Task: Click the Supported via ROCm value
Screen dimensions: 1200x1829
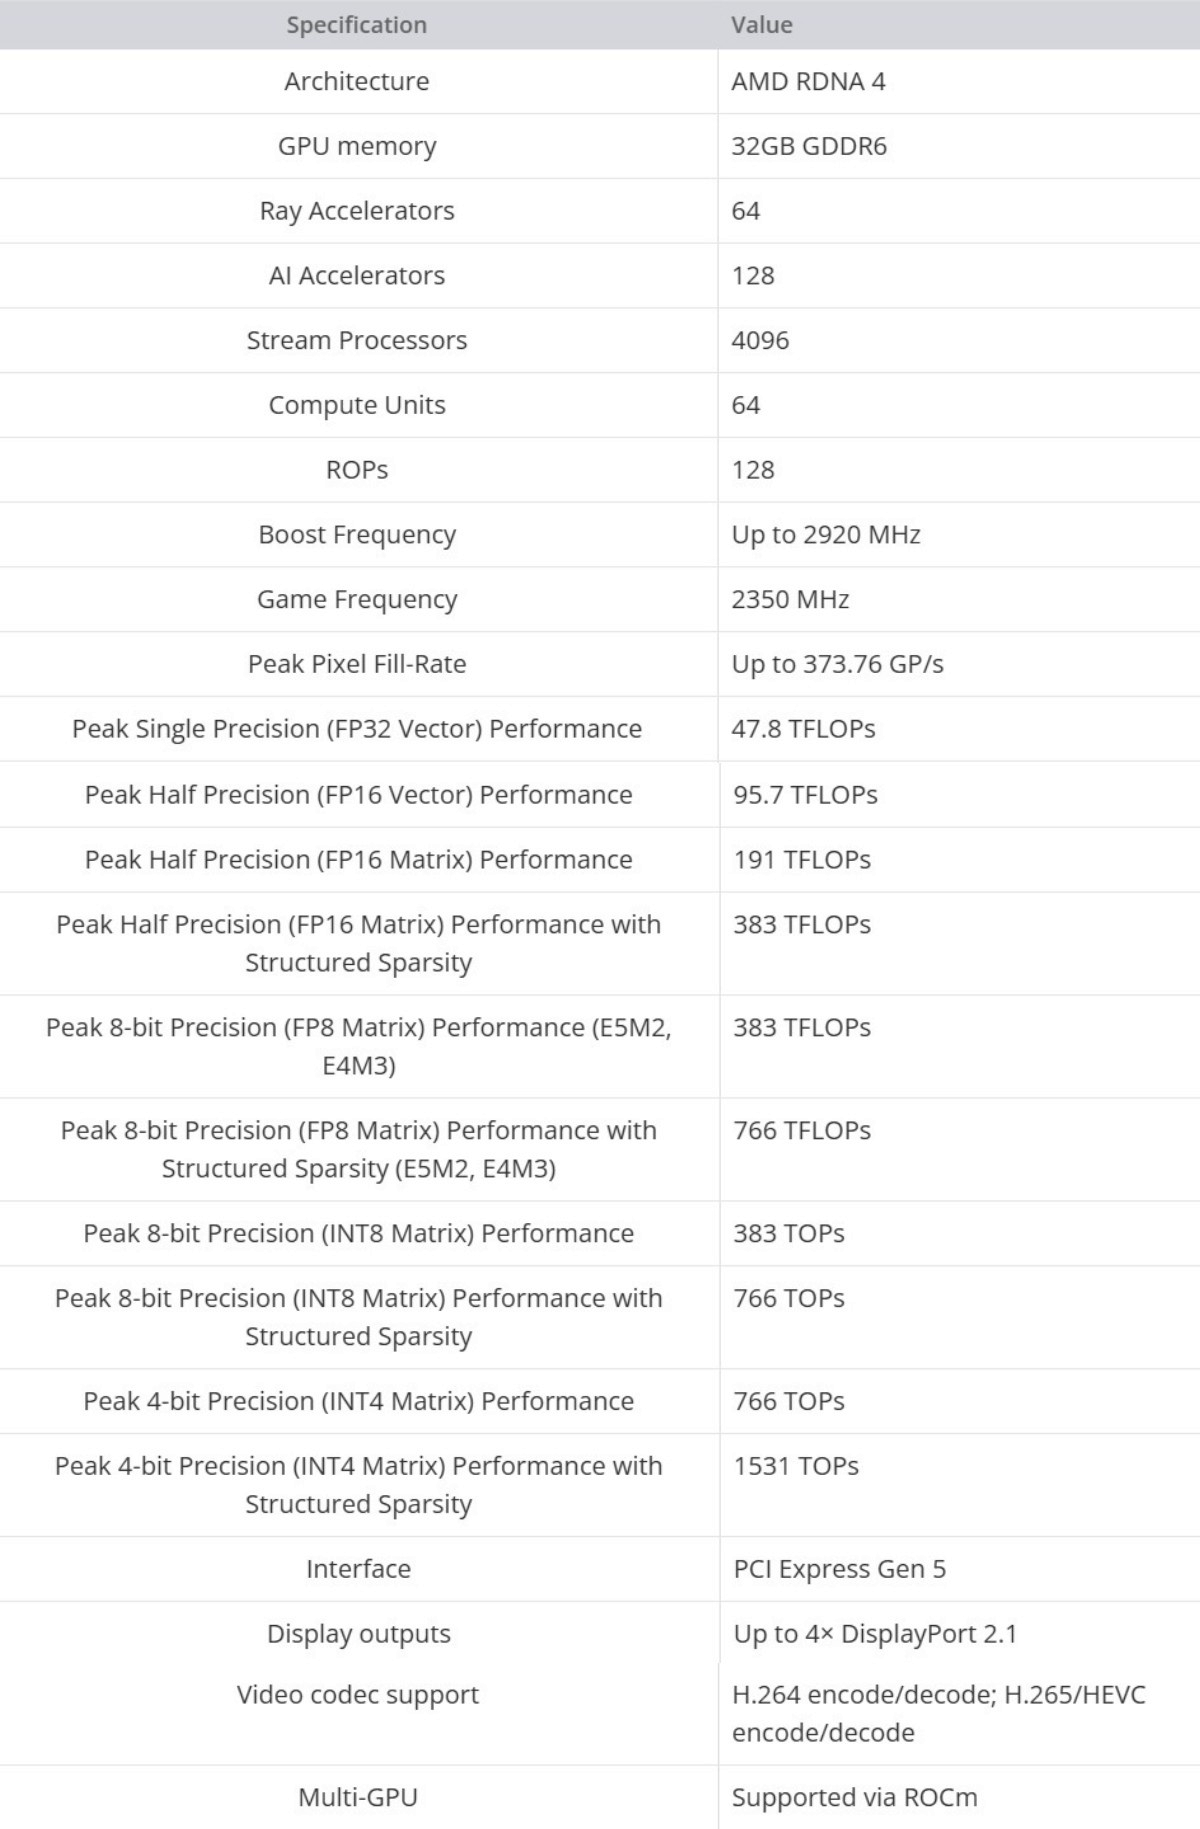Action: (x=854, y=1798)
